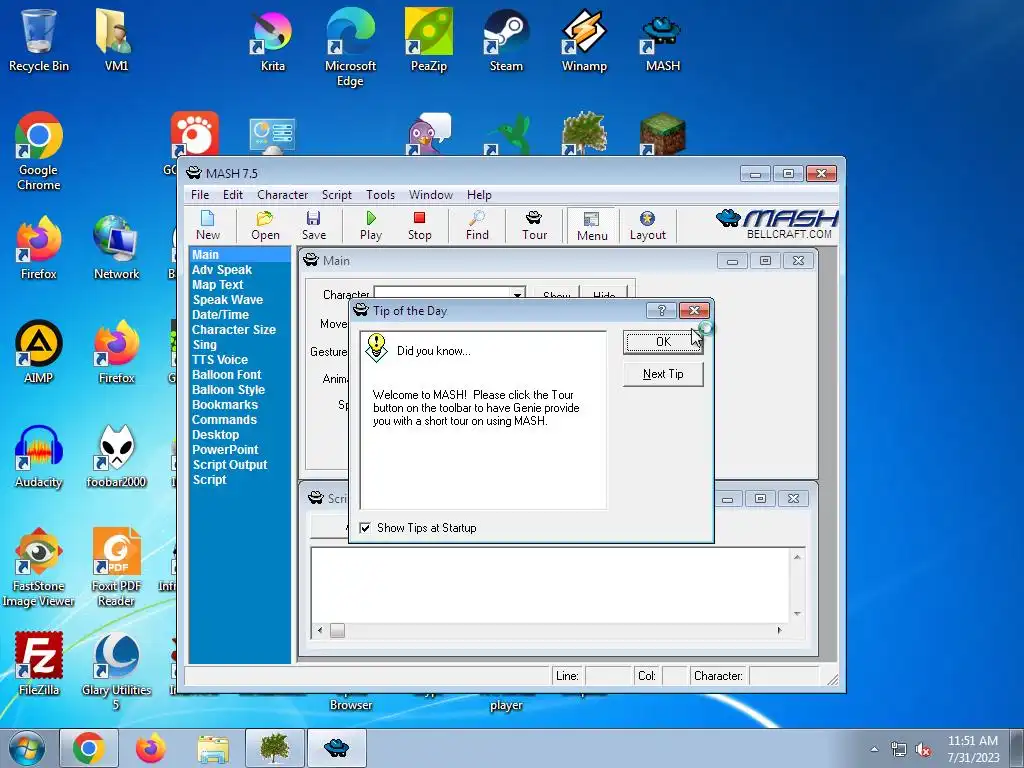Select Desktop in the sidebar

(x=216, y=435)
